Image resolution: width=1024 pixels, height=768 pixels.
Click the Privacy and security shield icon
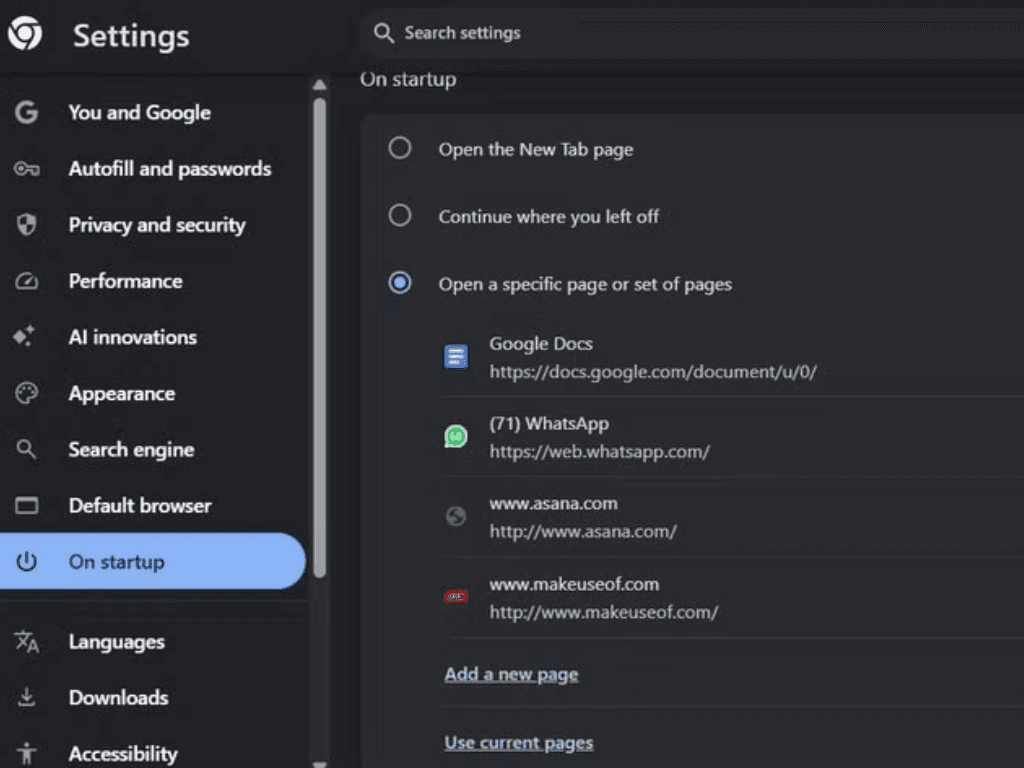[26, 226]
